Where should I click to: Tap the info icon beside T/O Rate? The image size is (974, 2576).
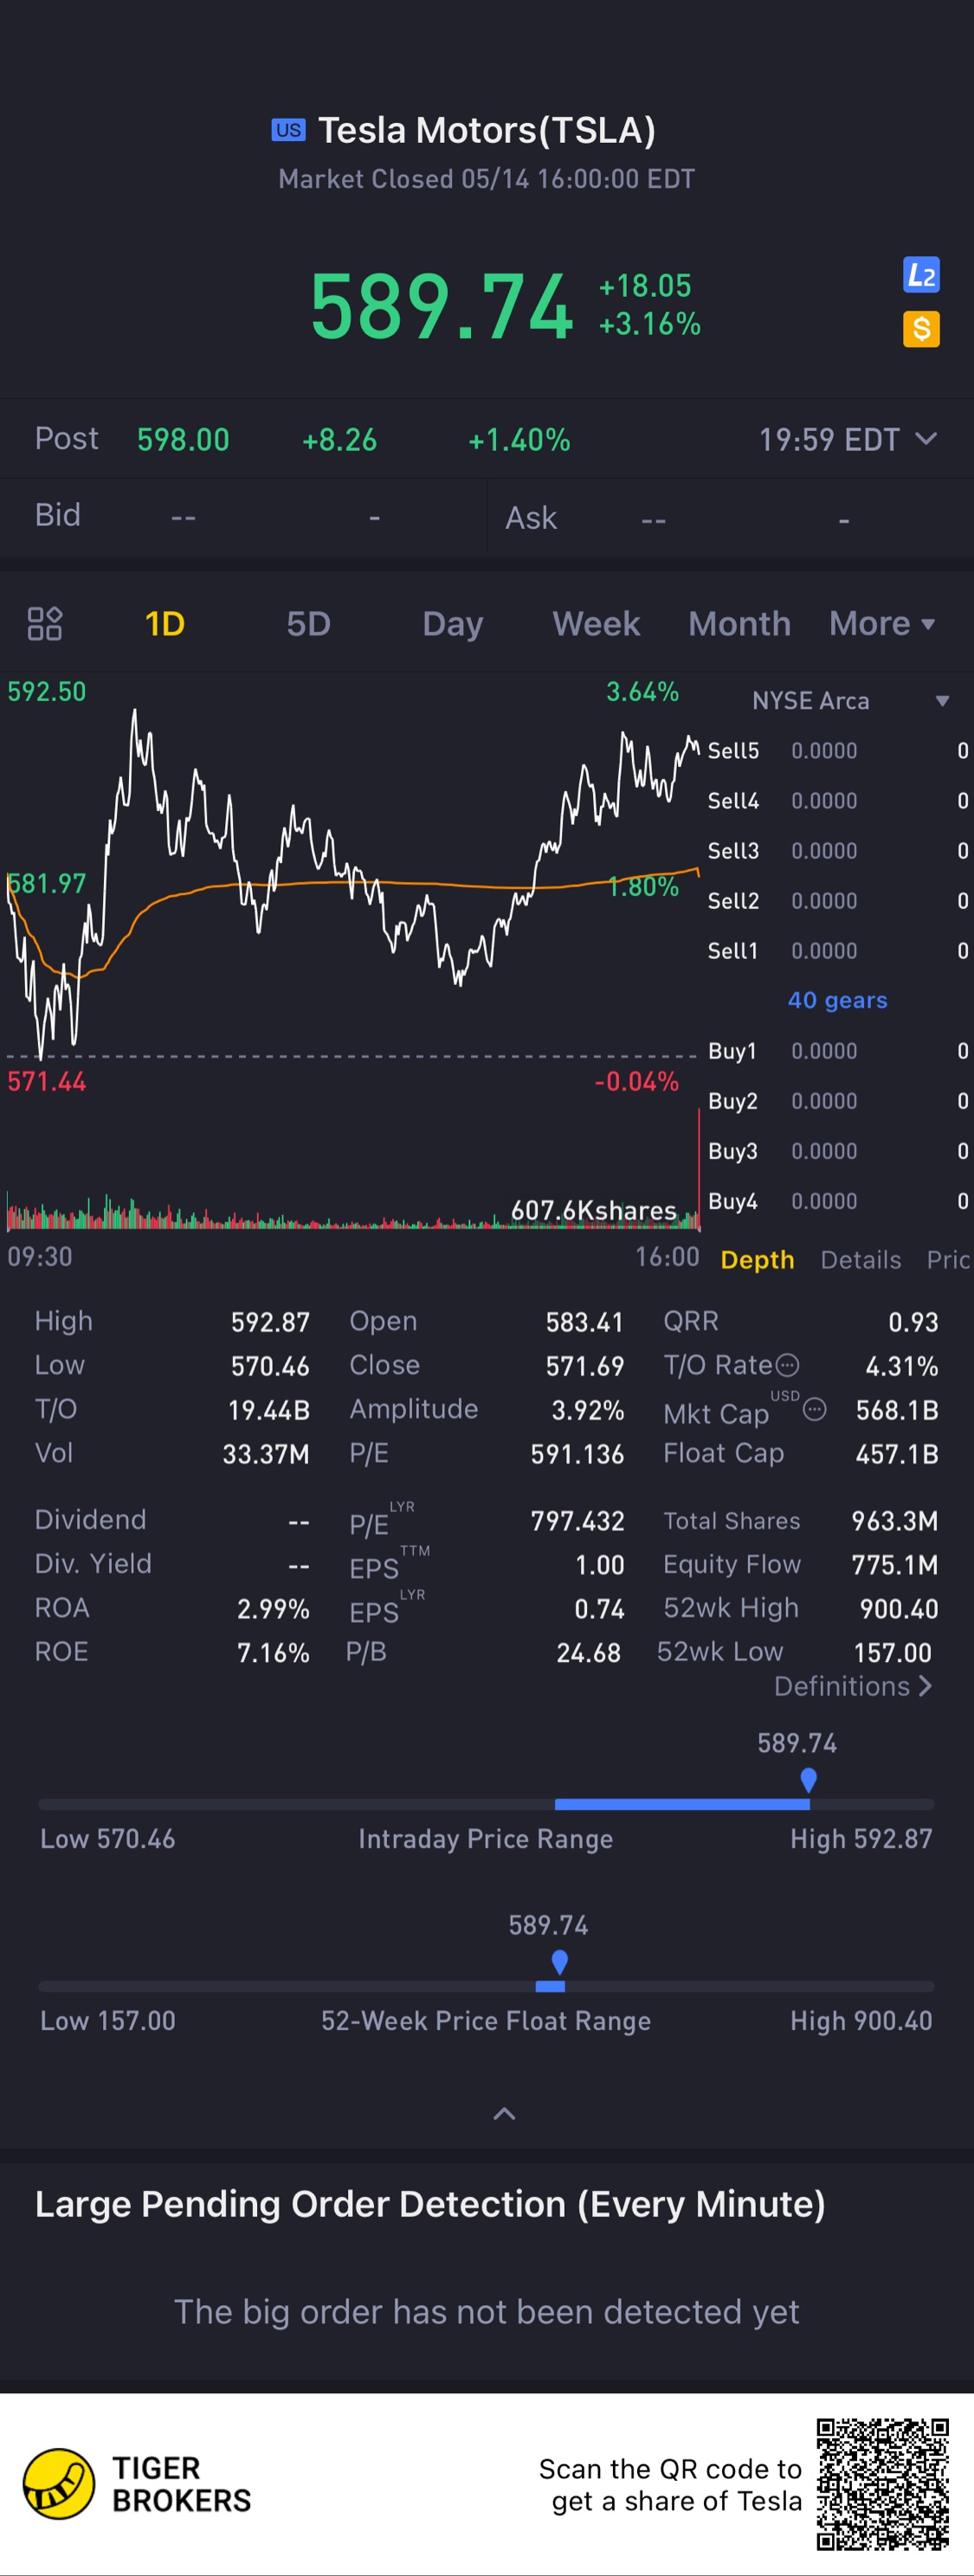click(788, 1365)
